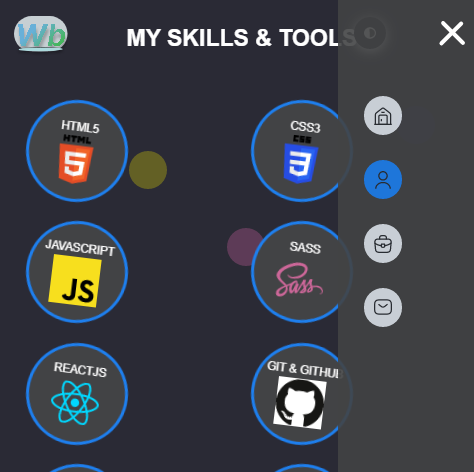Close the side navigation menu
474x472 pixels.
pyautogui.click(x=452, y=33)
